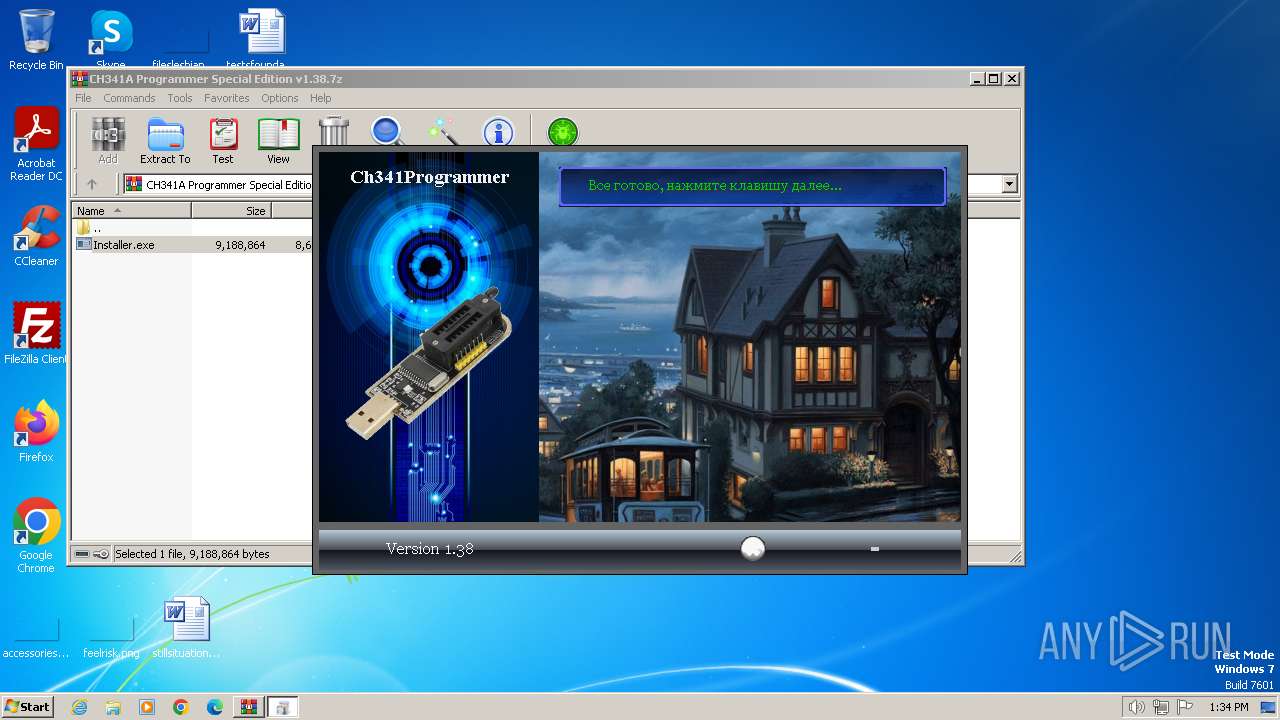The image size is (1280, 720).
Task: Switch to installer taskbar button
Action: 283,707
